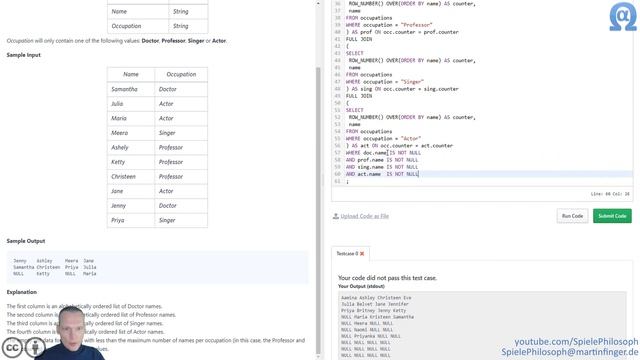Click the 'Samantha' cell in Sample Input

tap(131, 89)
